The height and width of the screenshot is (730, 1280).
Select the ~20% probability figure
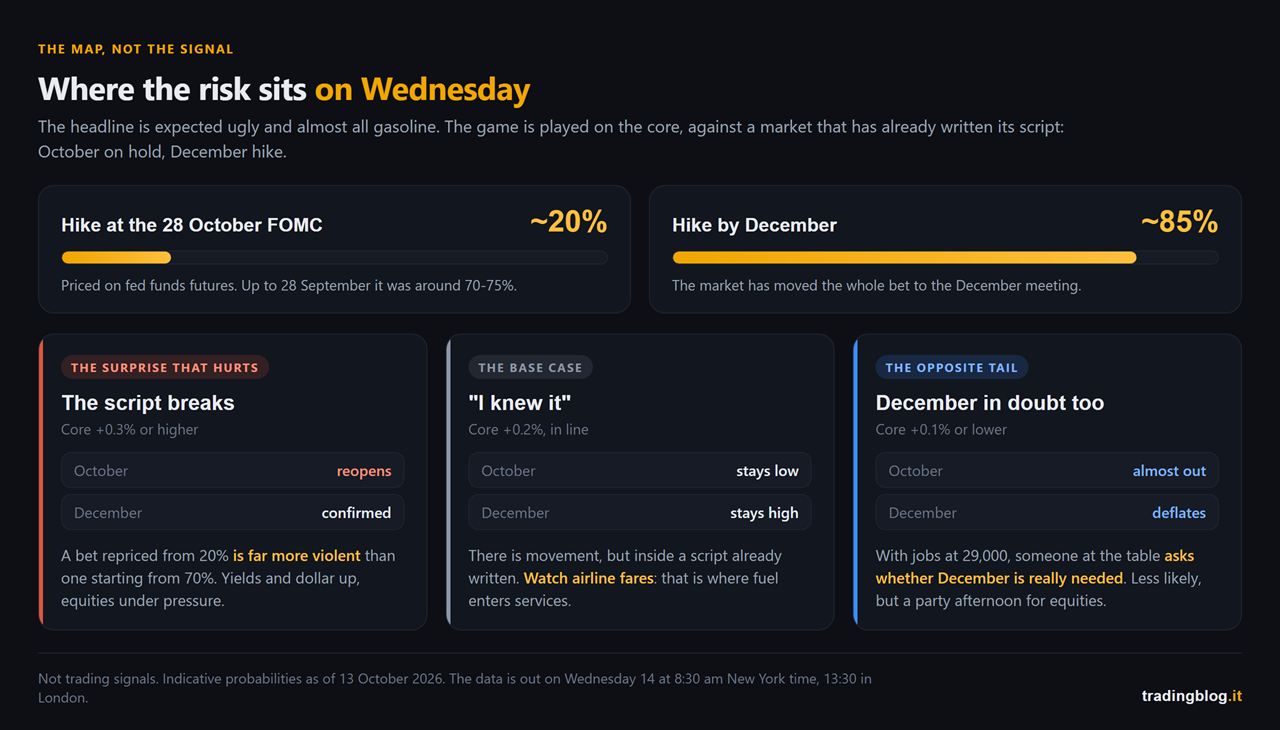(x=568, y=222)
